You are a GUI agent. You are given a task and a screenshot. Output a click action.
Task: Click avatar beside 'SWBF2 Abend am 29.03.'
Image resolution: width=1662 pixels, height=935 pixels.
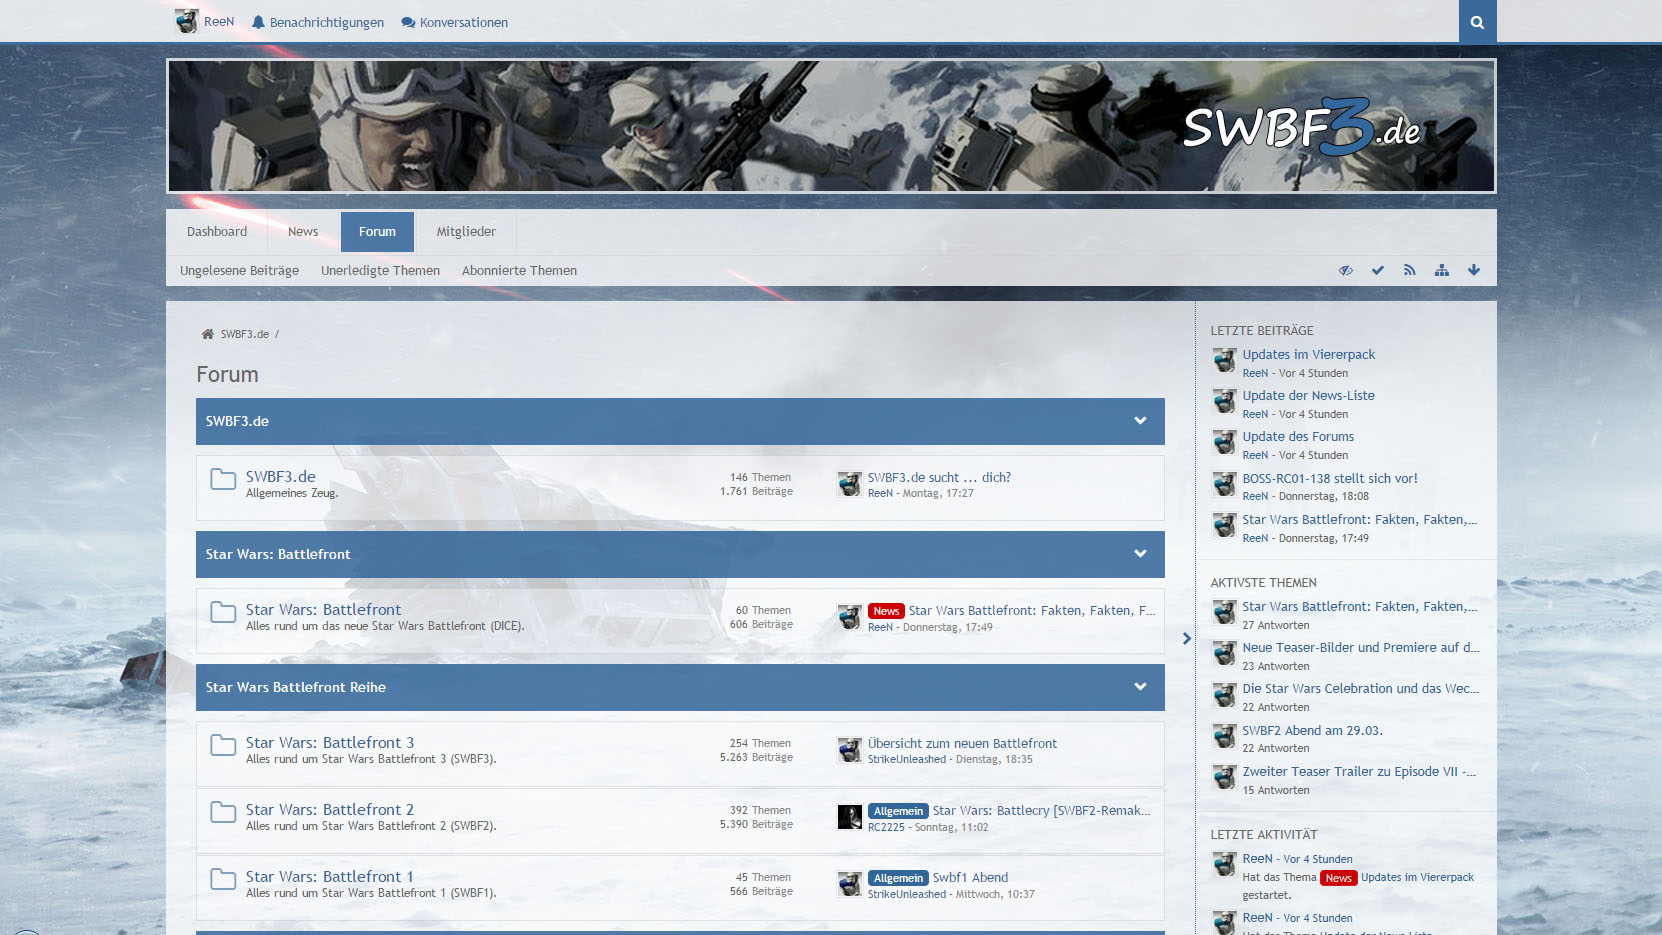click(x=1225, y=737)
